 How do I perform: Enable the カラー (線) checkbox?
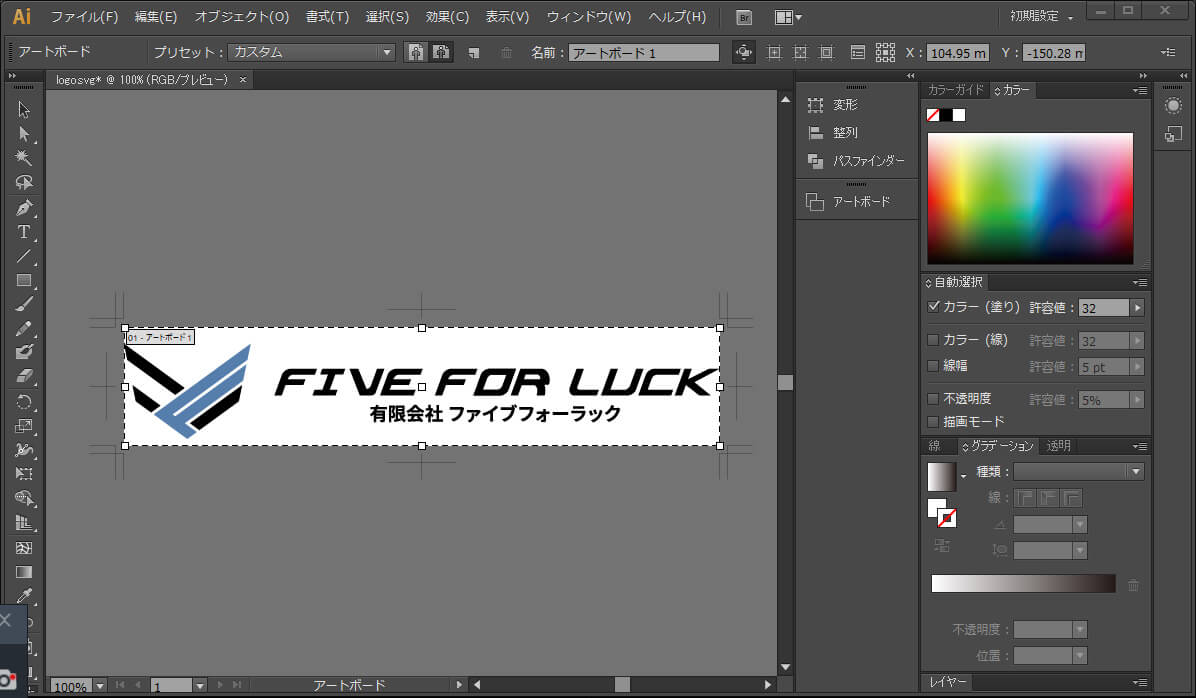tap(933, 339)
